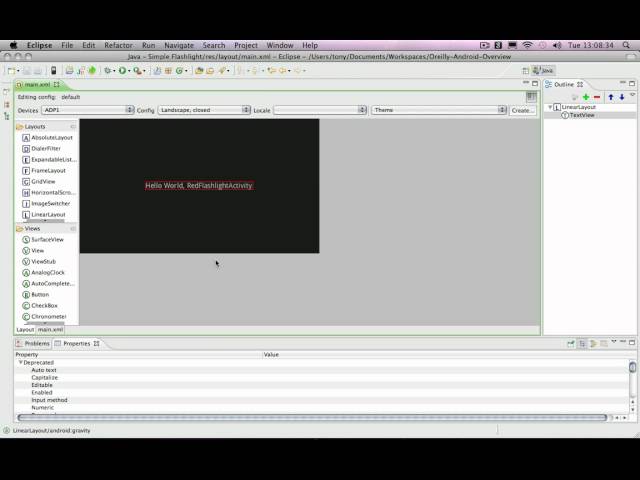Open the Config dropdown Landscape, closed
This screenshot has width=640, height=480.
204,110
